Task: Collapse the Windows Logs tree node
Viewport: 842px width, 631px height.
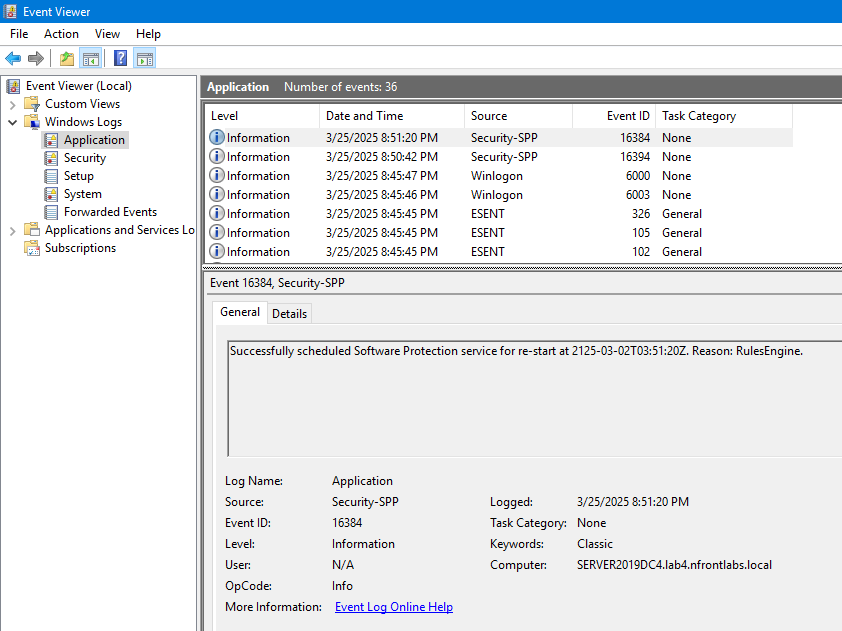Action: click(13, 122)
